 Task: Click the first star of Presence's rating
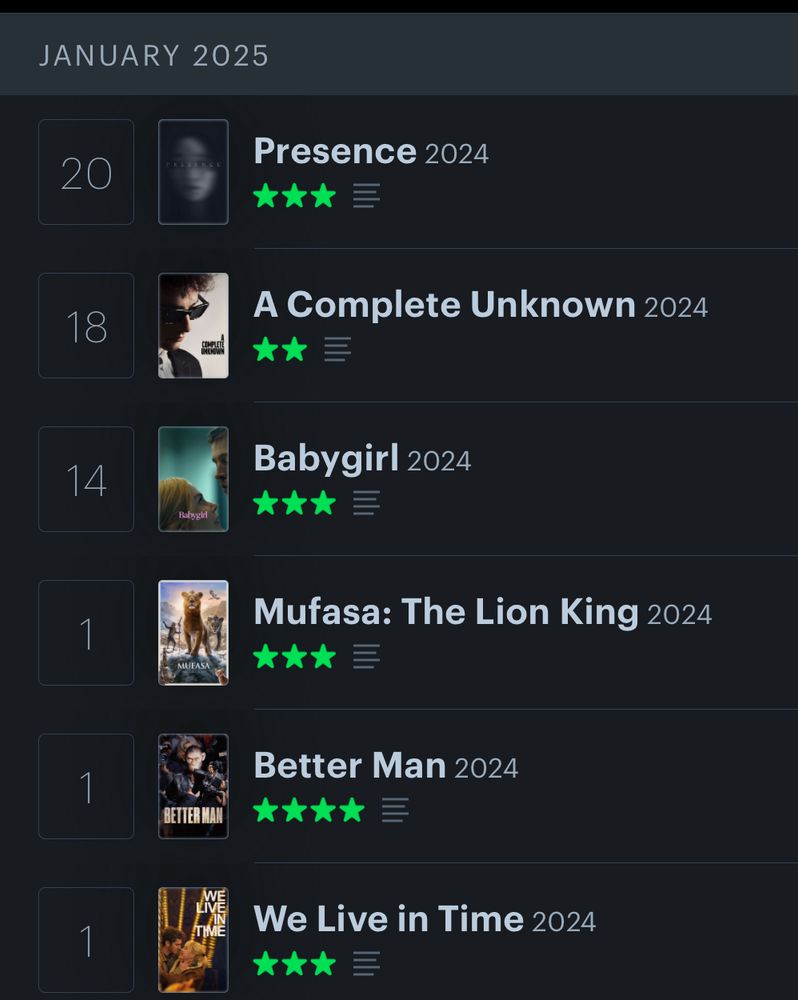pos(266,196)
